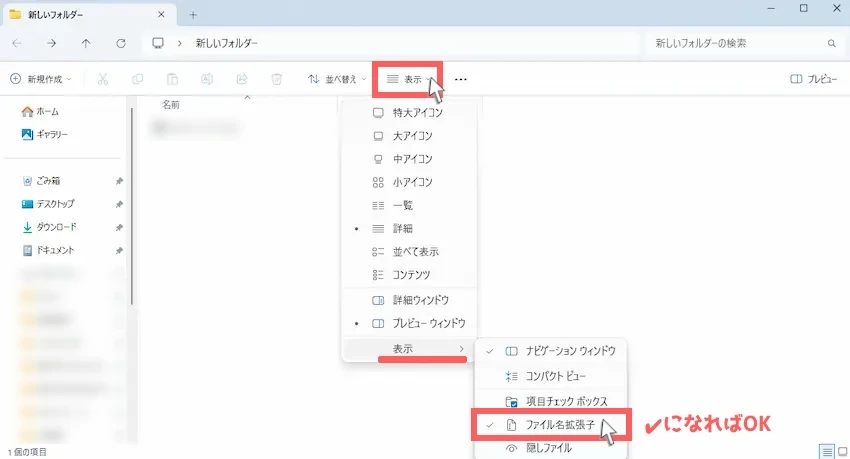Screen dimensions: 850x459
Task: Click 新しいフォルダー in the address bar
Action: click(x=227, y=43)
